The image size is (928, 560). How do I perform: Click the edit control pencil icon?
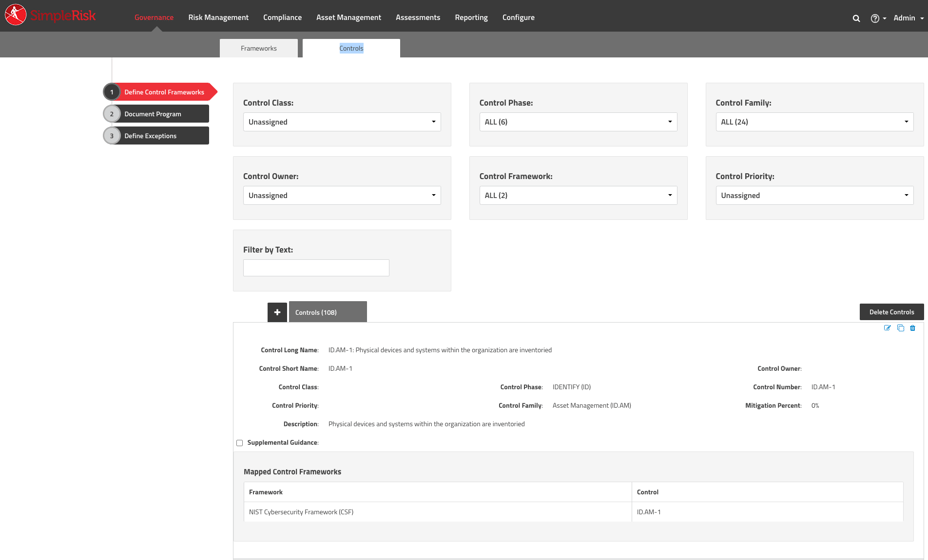(887, 328)
